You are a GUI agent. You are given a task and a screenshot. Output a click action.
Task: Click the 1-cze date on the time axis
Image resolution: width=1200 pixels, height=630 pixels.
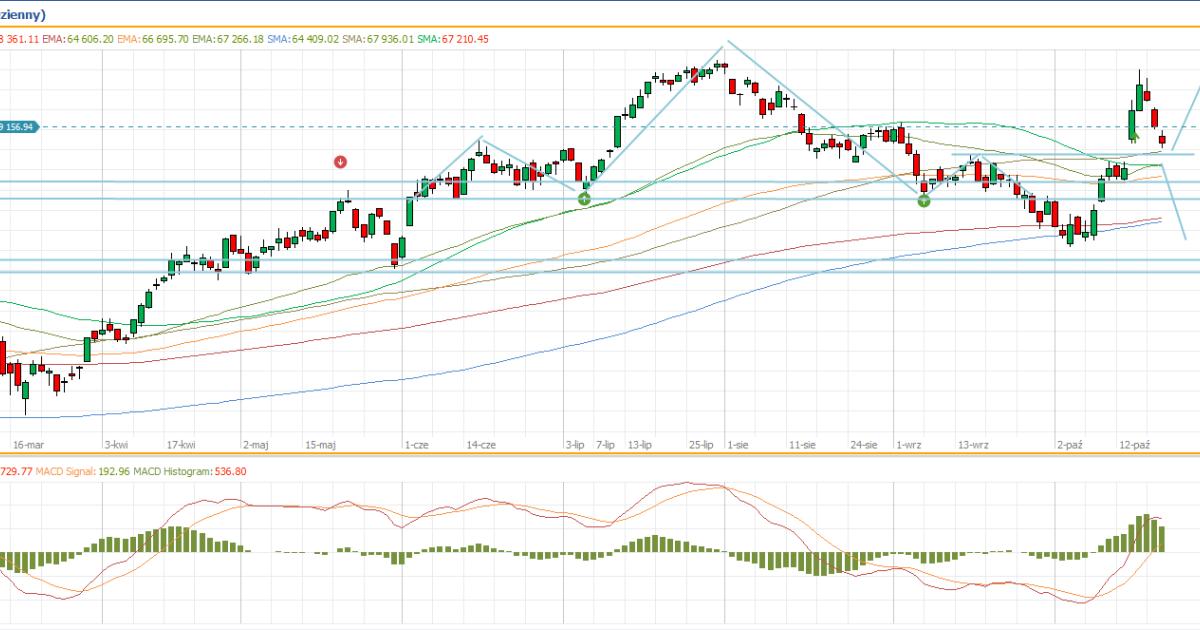tap(417, 444)
